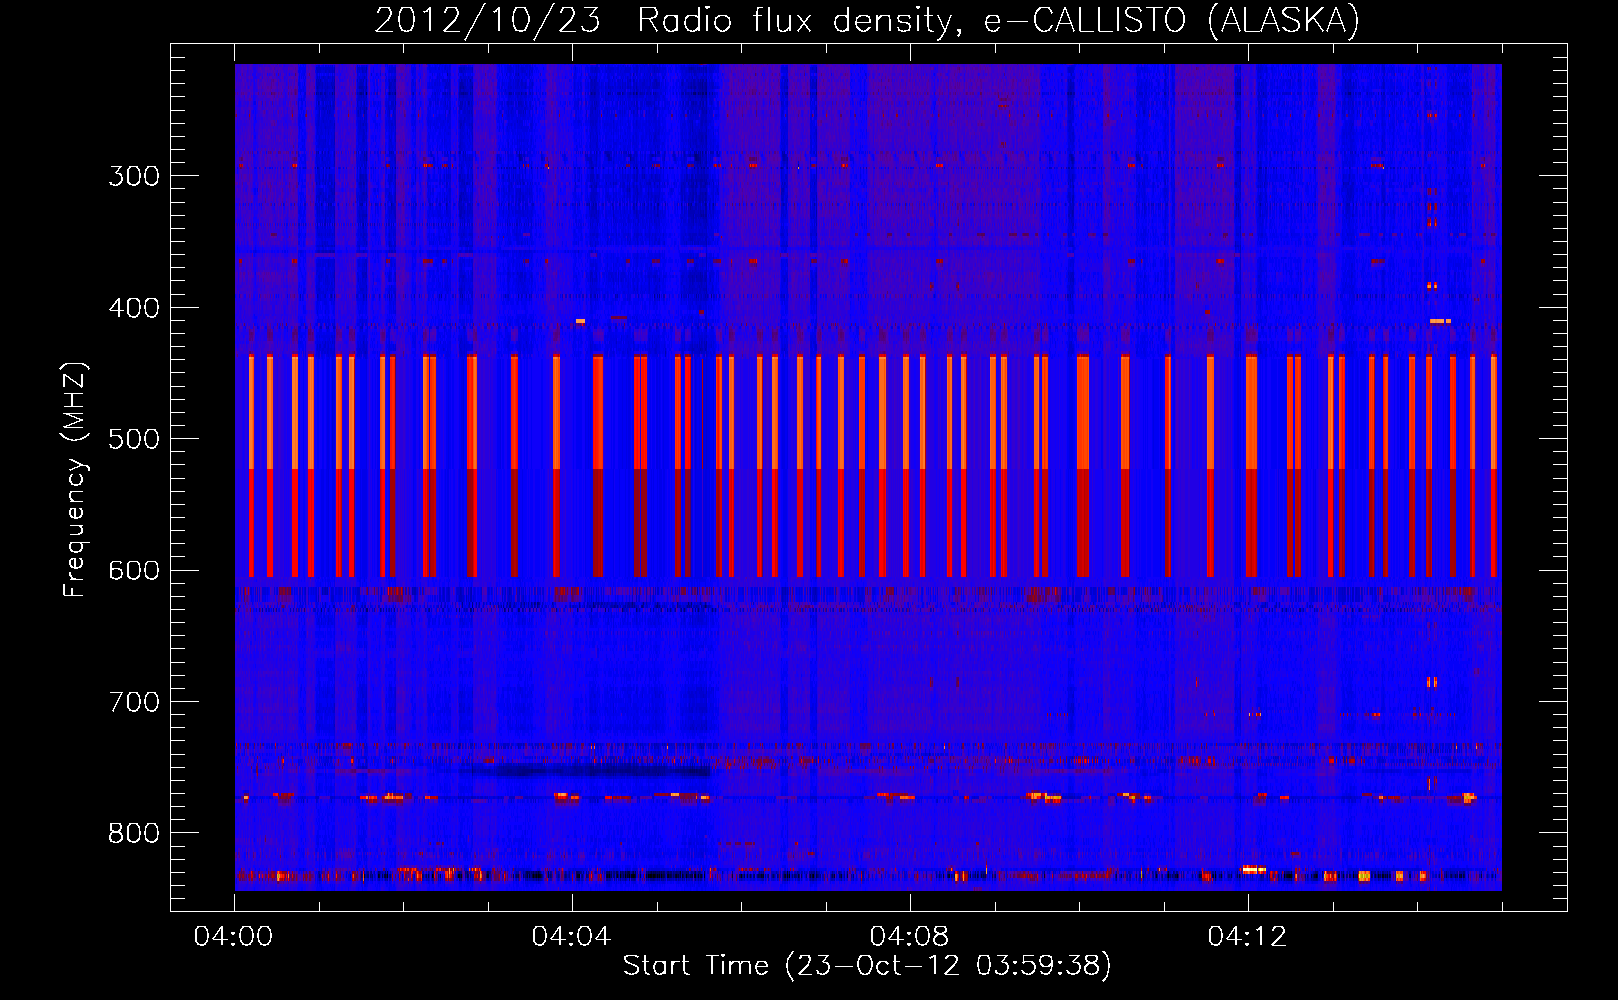Viewport: 1618px width, 1000px height.
Task: Click the Start Time axis caption
Action: [x=867, y=966]
